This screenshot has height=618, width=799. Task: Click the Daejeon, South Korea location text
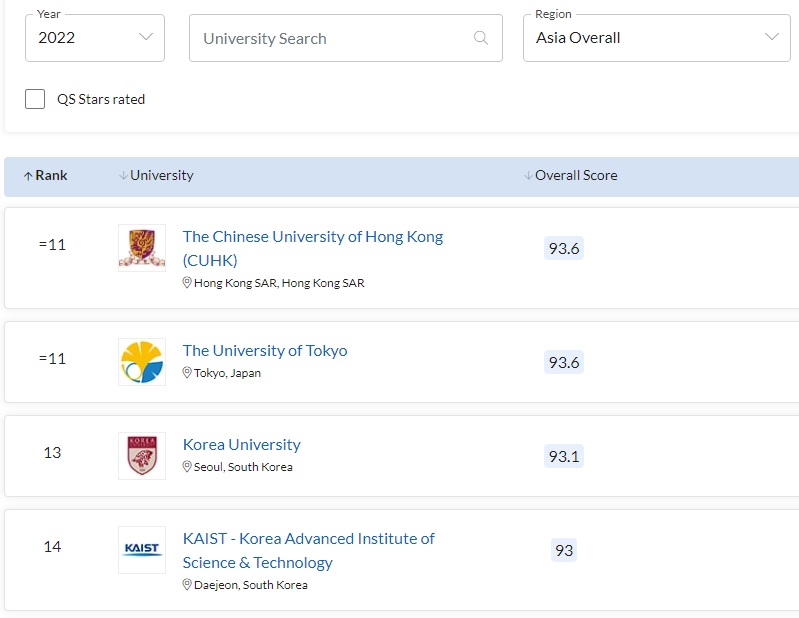click(x=251, y=585)
